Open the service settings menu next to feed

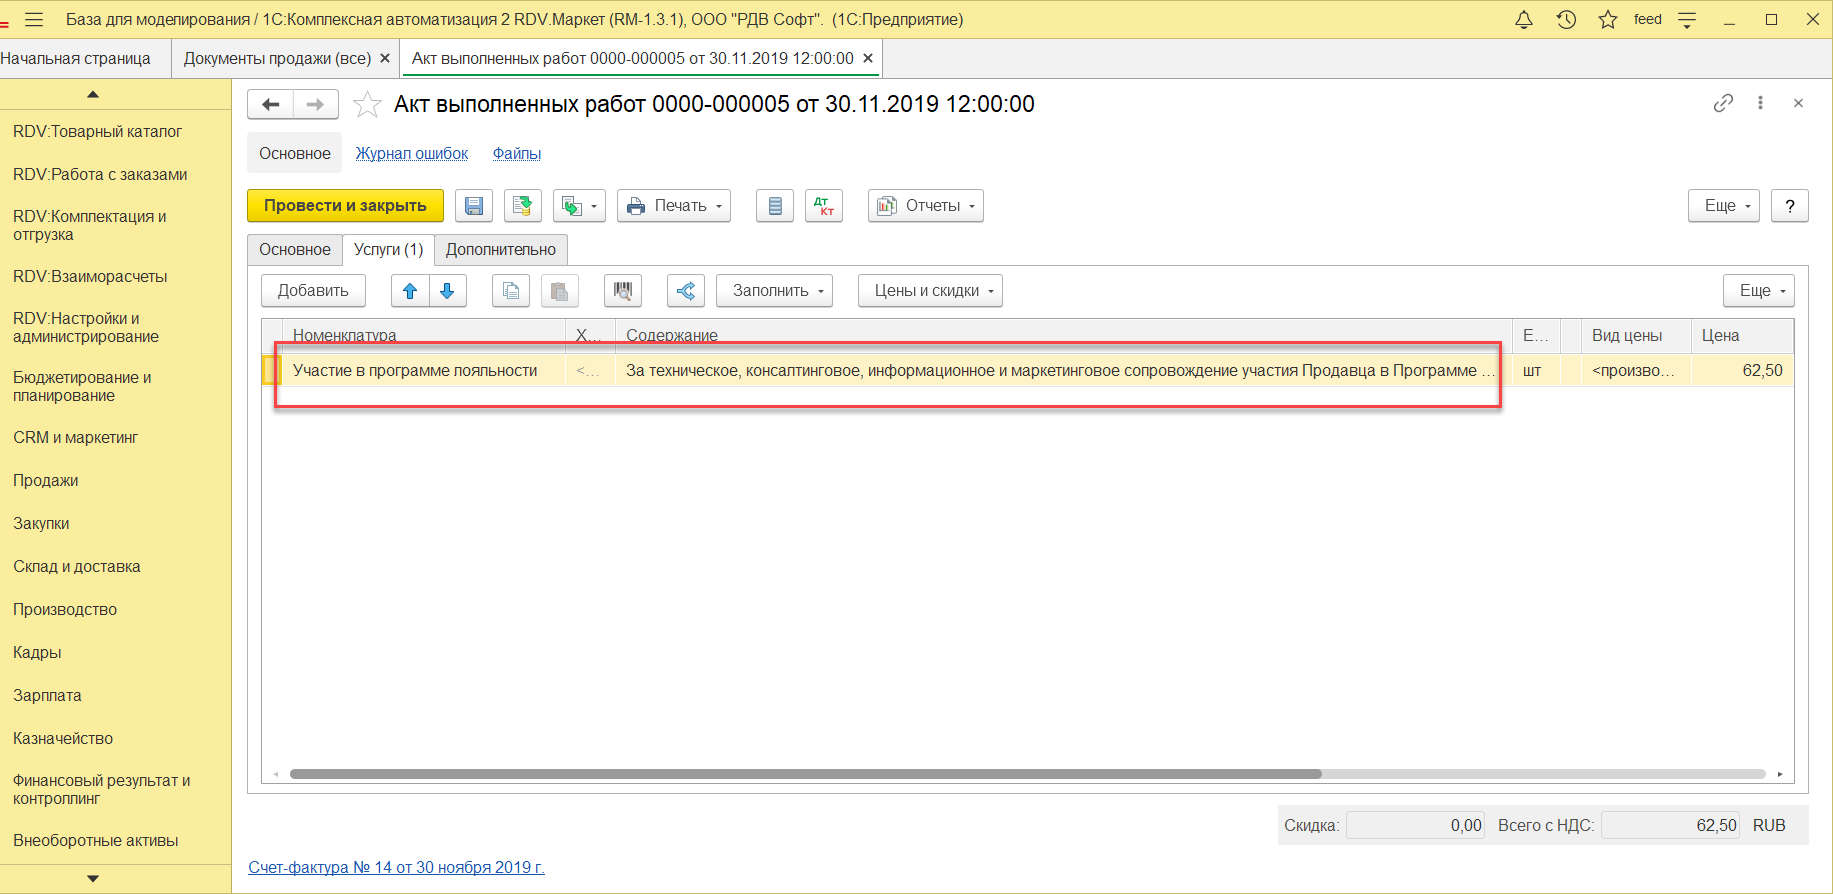point(1687,19)
